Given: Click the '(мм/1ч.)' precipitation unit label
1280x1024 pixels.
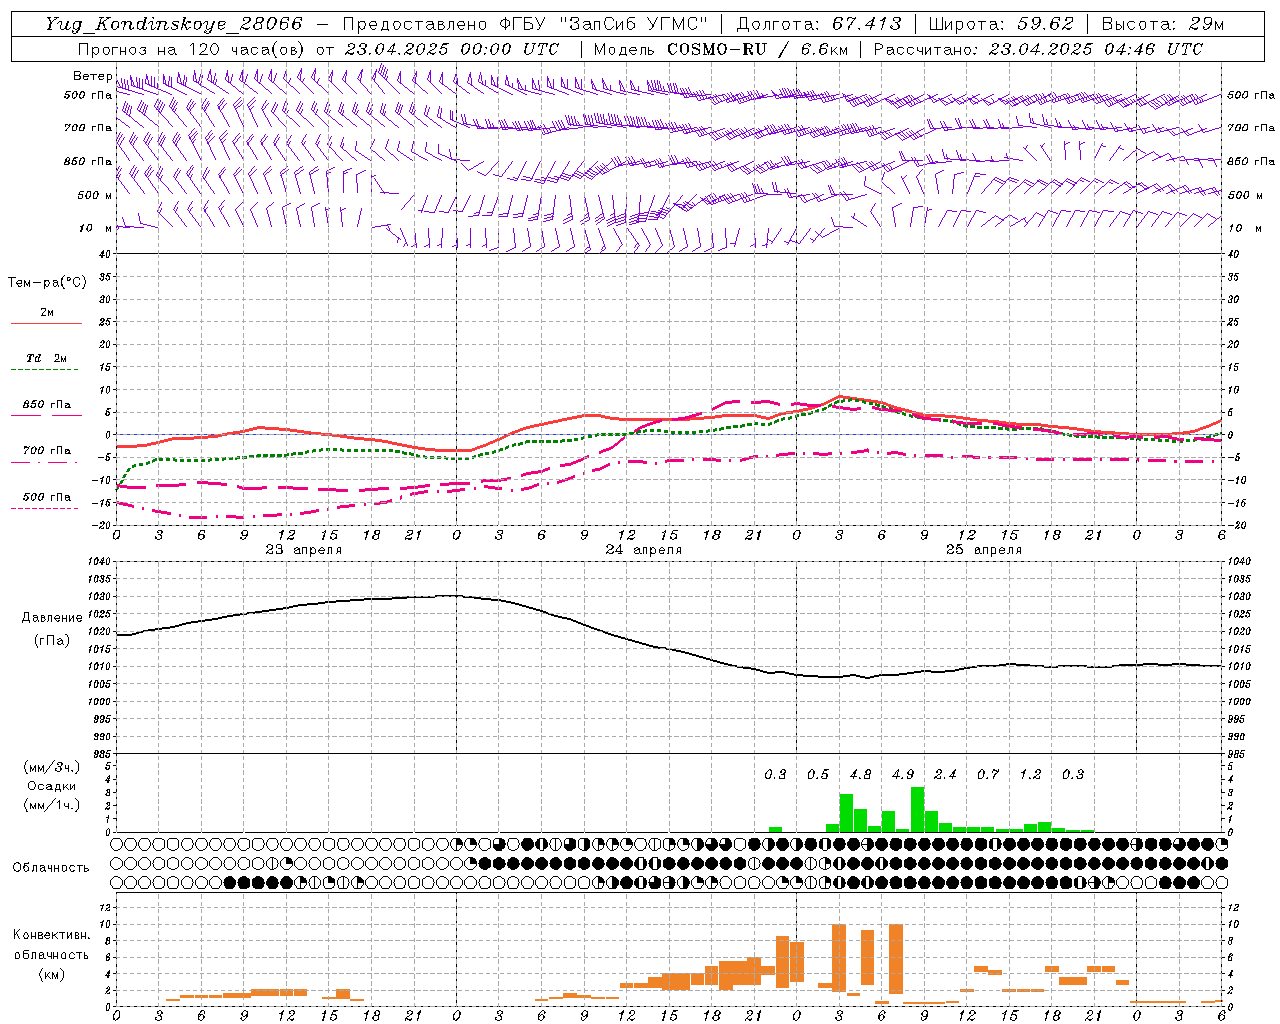Looking at the screenshot, I should click(x=52, y=806).
